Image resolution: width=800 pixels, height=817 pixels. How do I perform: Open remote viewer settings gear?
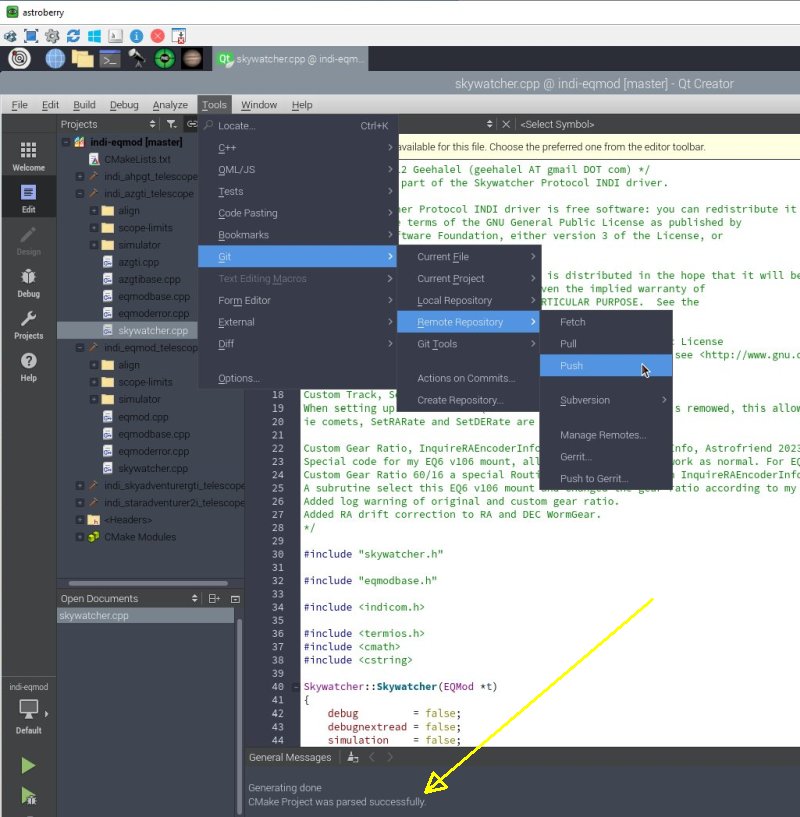click(x=52, y=36)
